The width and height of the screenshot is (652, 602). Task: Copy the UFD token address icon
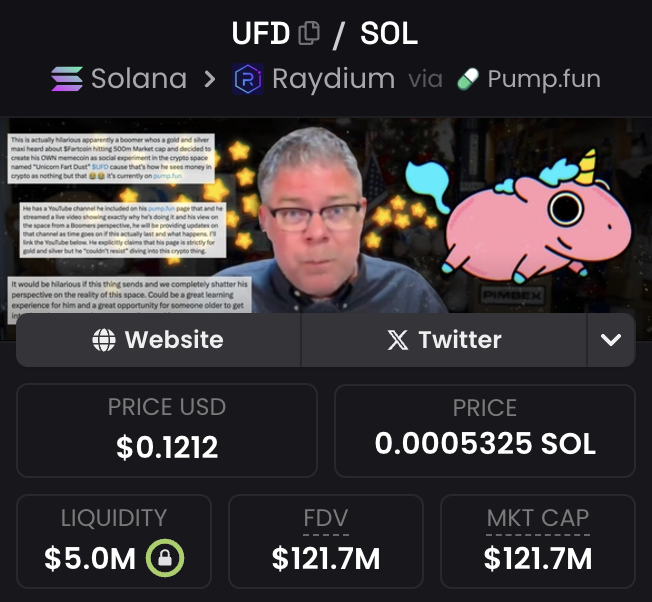point(309,33)
